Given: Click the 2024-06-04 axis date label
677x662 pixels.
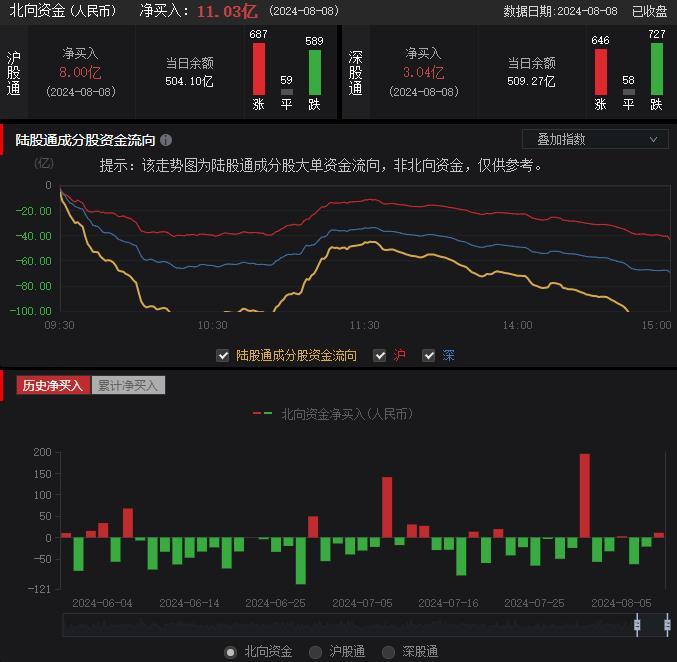Looking at the screenshot, I should (x=102, y=603).
